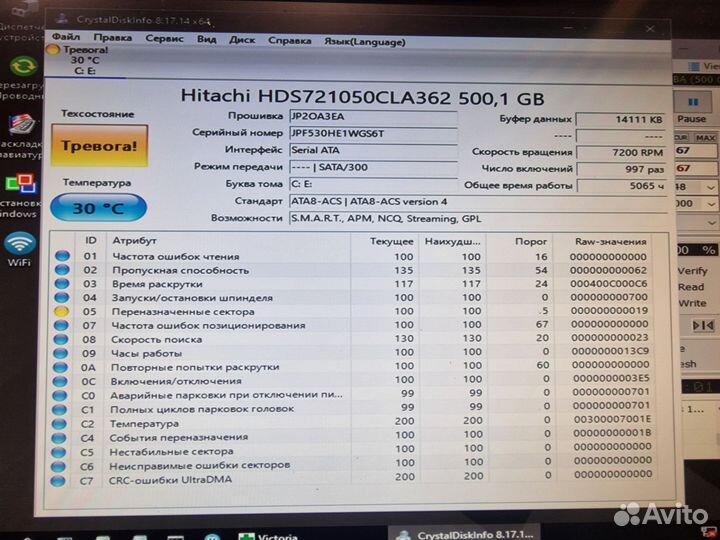Select the События переназначения row

[353, 436]
